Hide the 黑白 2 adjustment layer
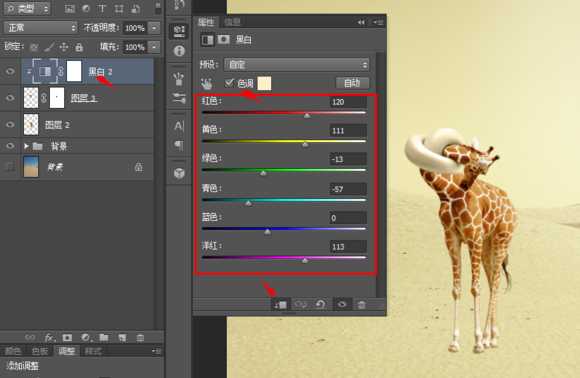580x378 pixels. pos(10,71)
